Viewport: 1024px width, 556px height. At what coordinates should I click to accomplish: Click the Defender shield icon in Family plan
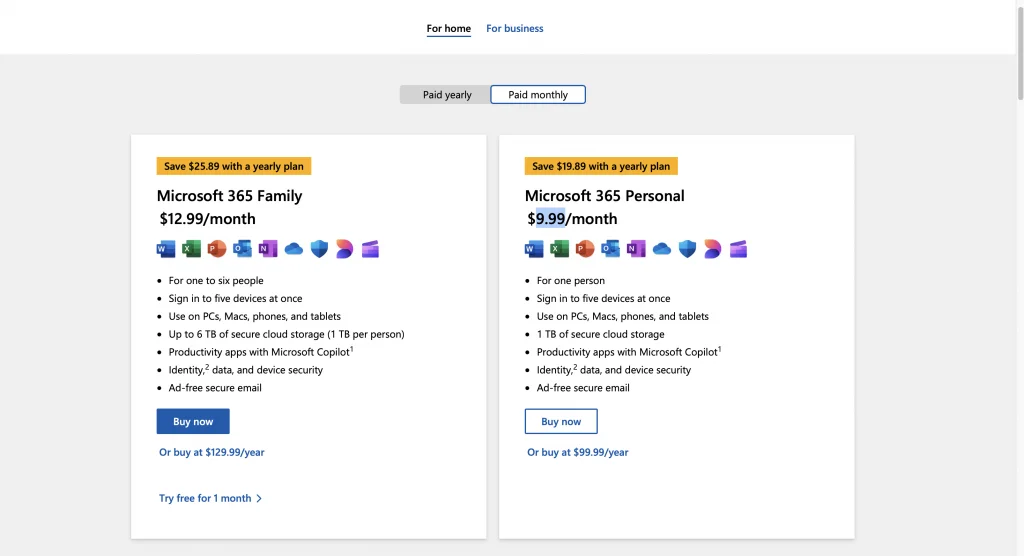(x=319, y=249)
